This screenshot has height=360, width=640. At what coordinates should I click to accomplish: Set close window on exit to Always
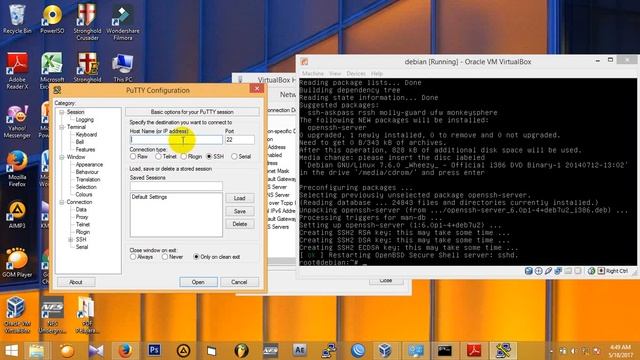133,257
